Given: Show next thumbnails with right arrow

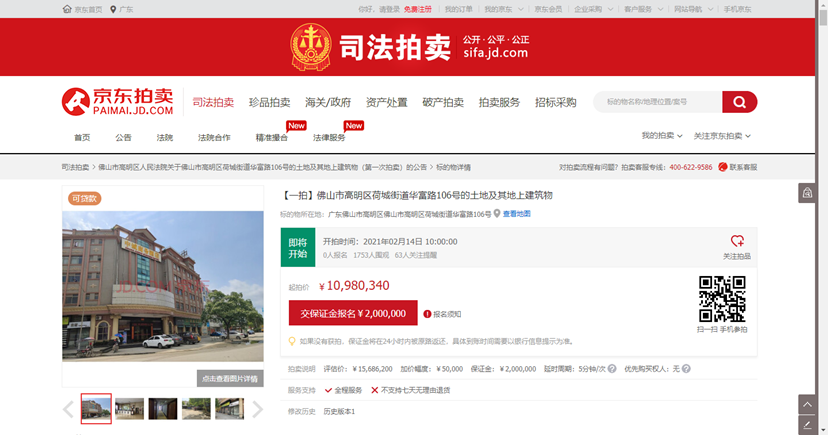Looking at the screenshot, I should 257,409.
